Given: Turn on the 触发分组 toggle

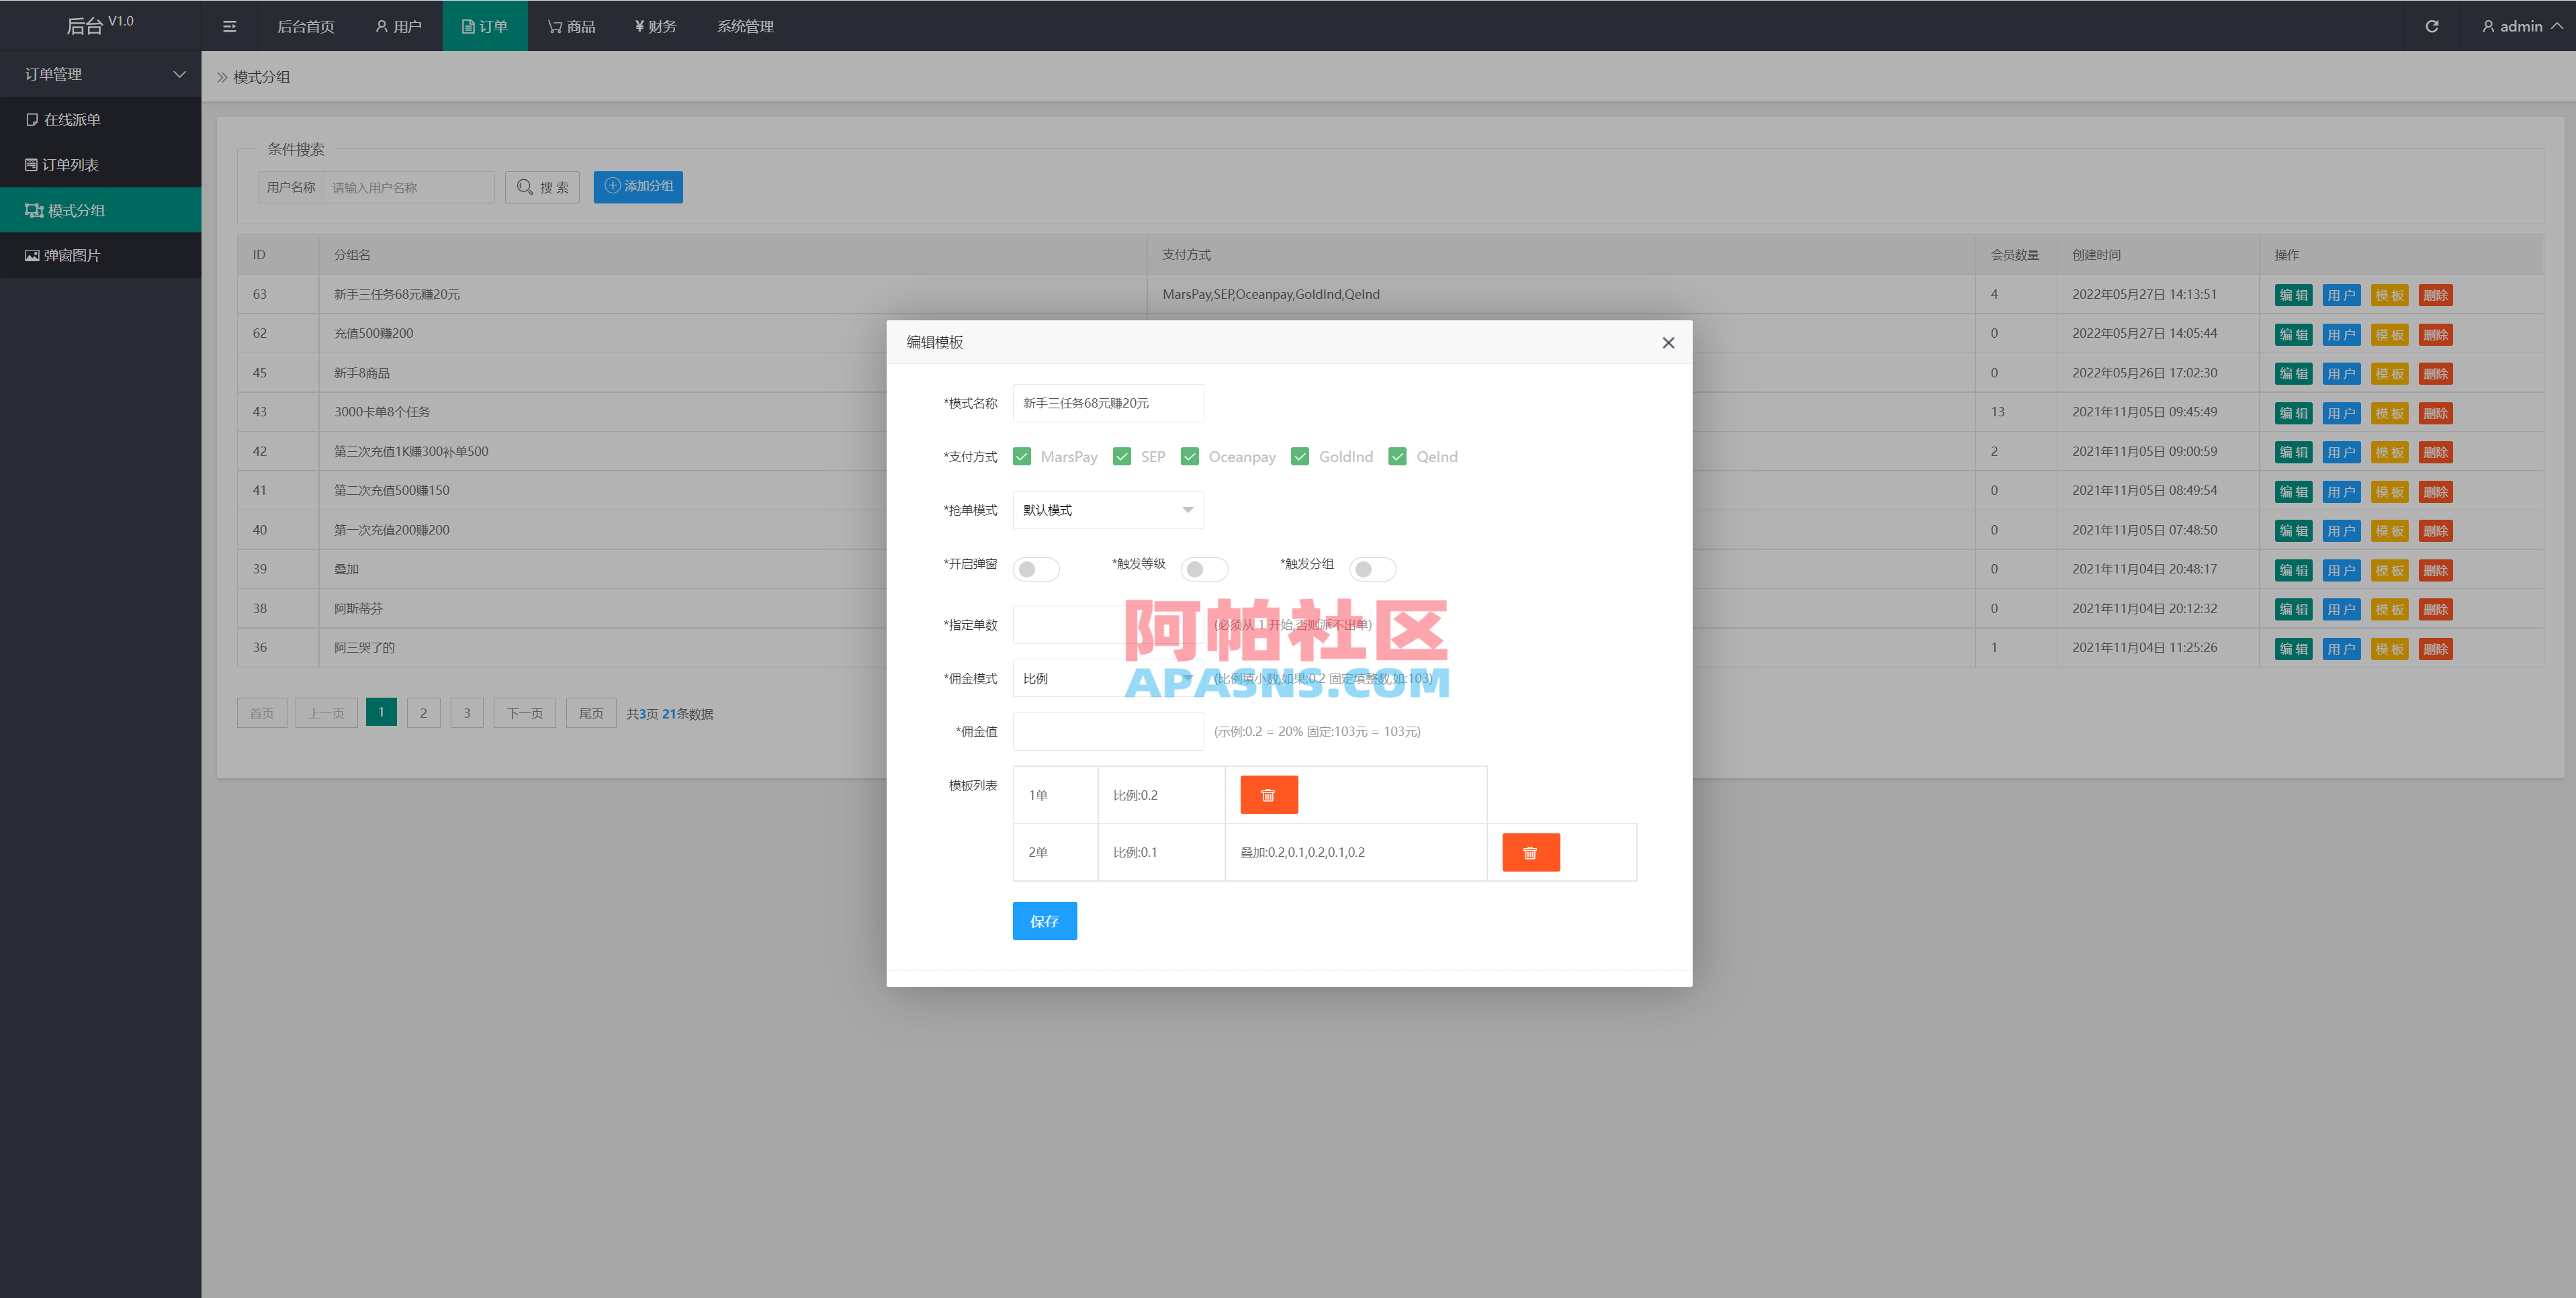Looking at the screenshot, I should 1372,568.
